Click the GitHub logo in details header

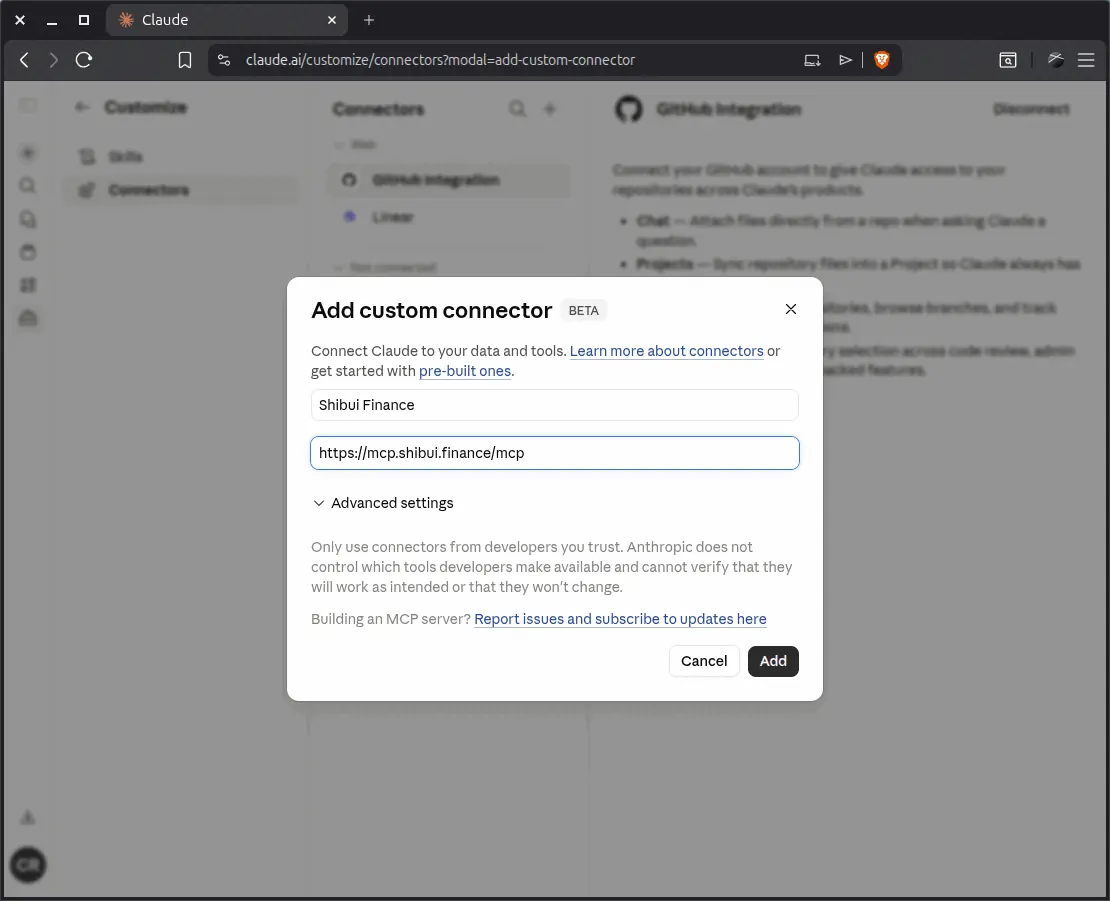629,109
